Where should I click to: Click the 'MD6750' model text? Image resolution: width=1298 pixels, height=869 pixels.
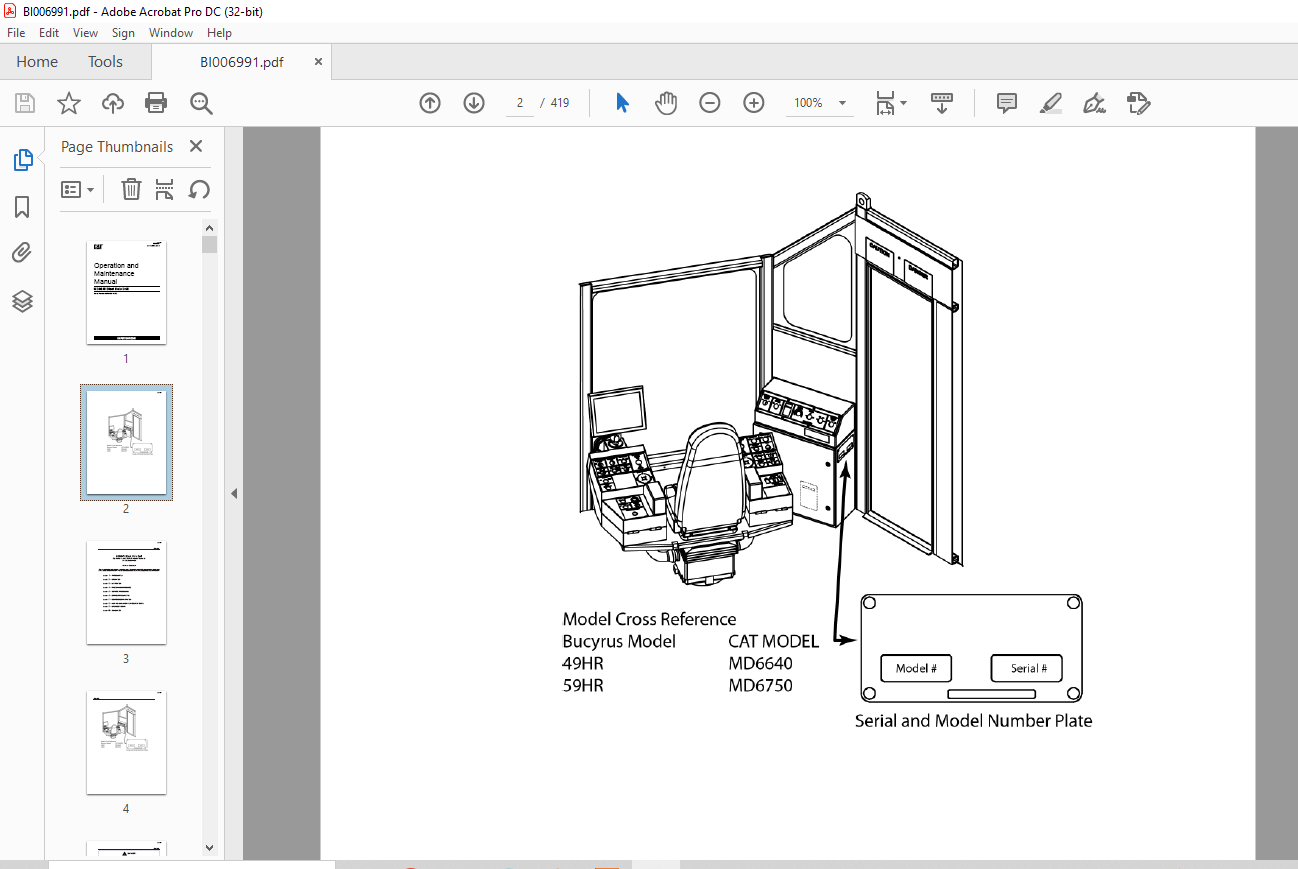click(x=760, y=685)
